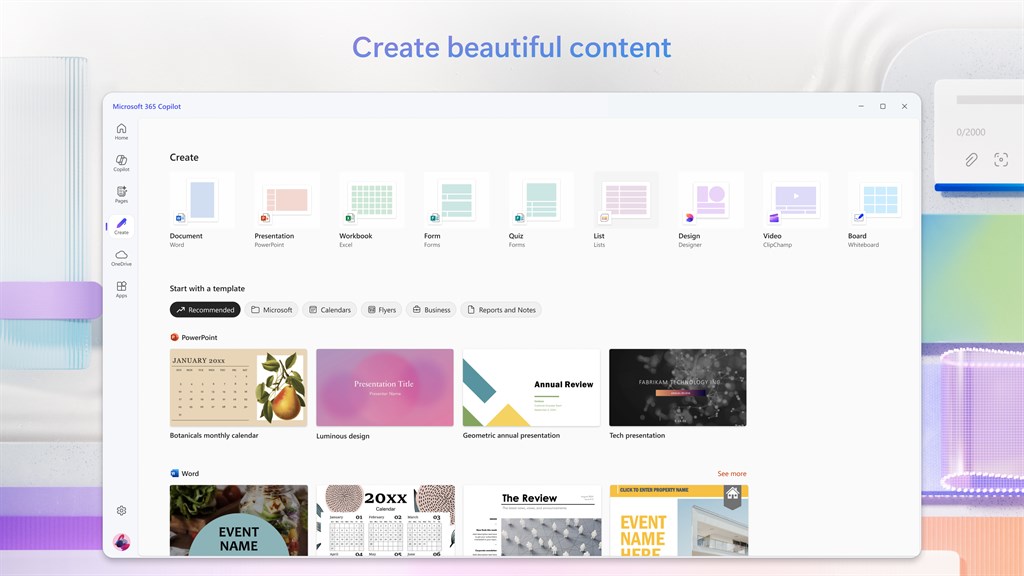Screen dimensions: 1024x576
Task: Create a new Whiteboard Board
Action: [x=880, y=210]
